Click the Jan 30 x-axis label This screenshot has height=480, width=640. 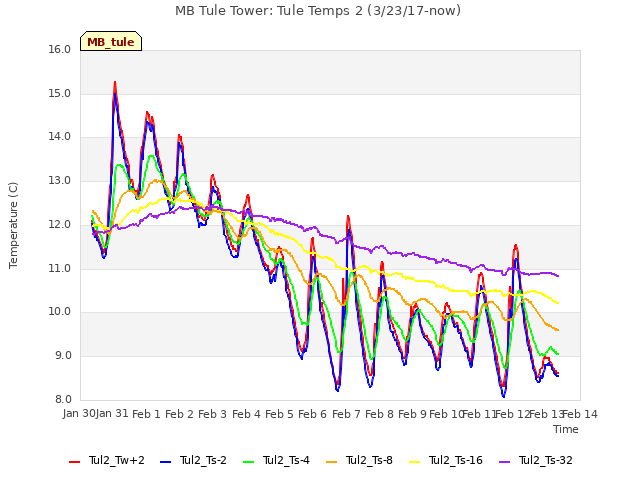tap(79, 413)
